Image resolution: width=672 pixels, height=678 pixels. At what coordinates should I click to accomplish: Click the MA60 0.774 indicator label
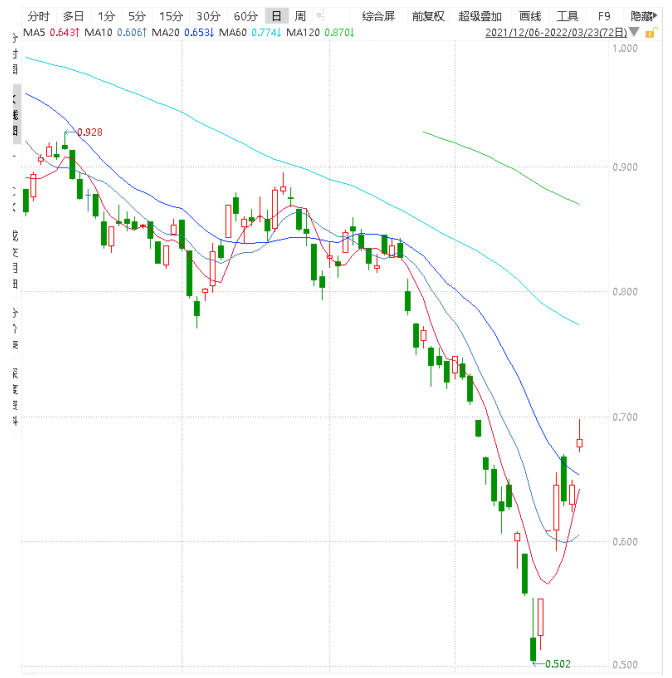(x=250, y=32)
